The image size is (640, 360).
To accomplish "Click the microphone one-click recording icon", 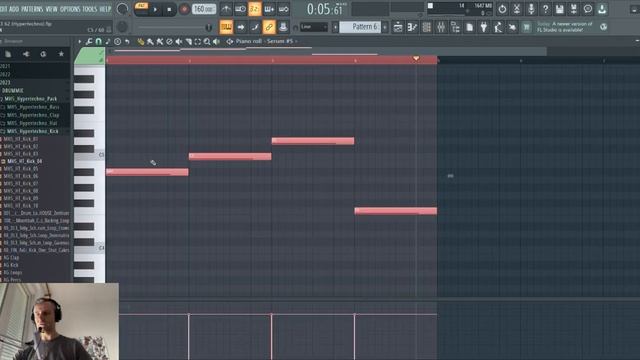I will pos(531,9).
